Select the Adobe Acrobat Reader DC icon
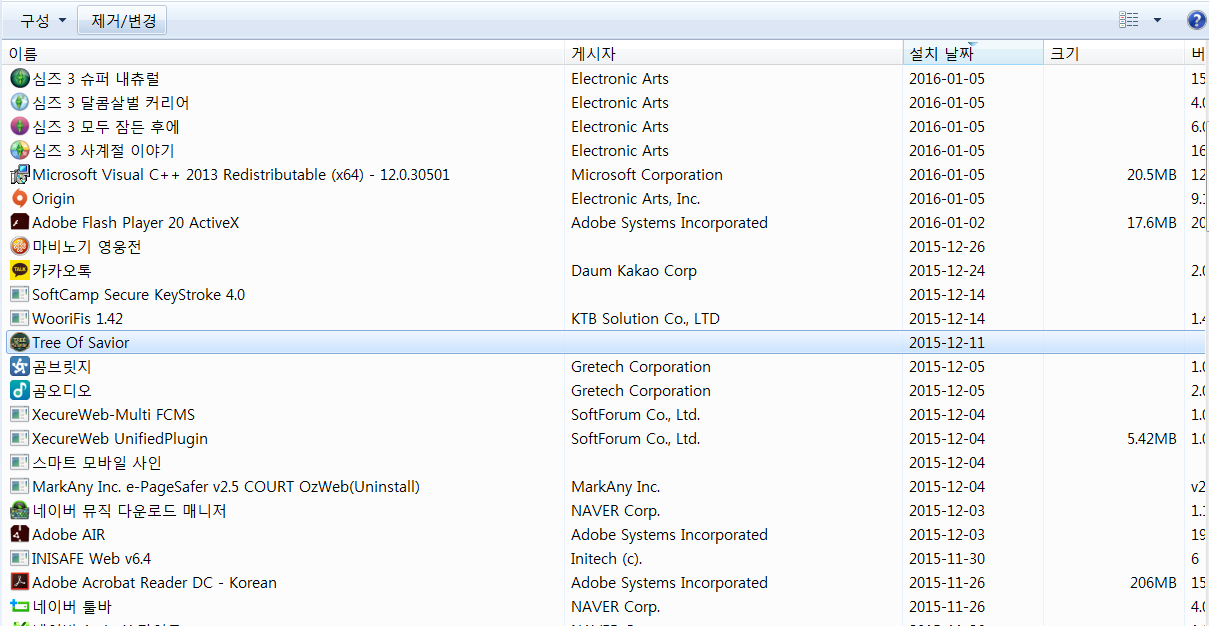This screenshot has width=1209, height=626. tap(20, 582)
